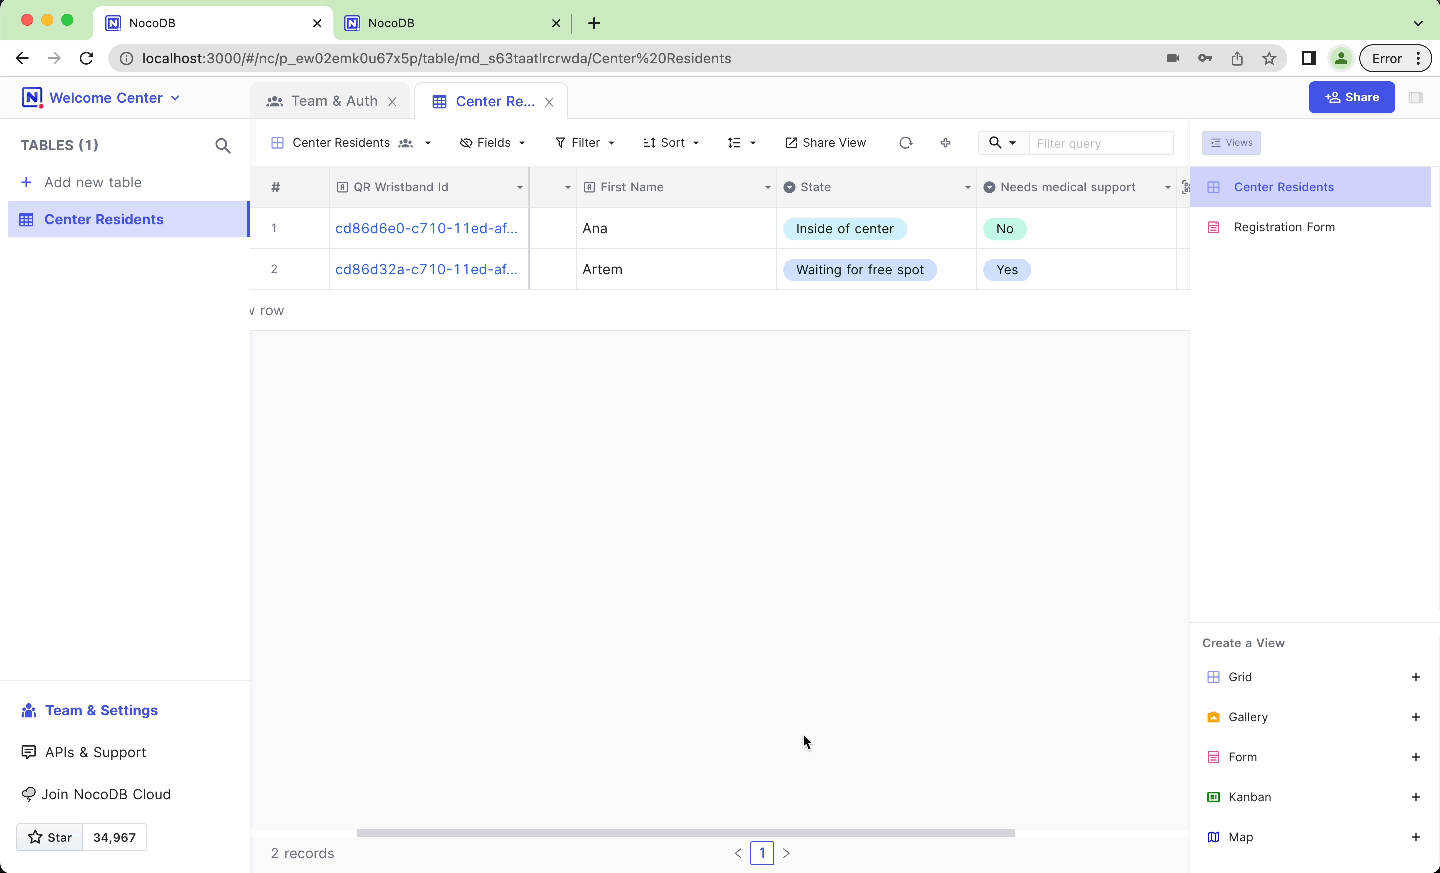Click the Share View button

click(x=826, y=143)
